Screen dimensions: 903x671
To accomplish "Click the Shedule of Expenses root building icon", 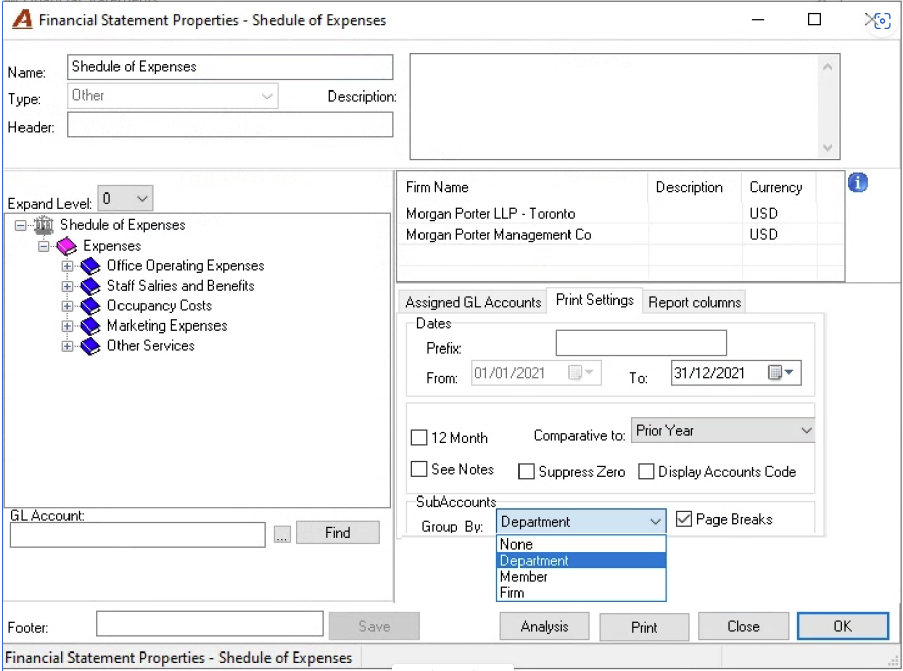I will coord(44,225).
